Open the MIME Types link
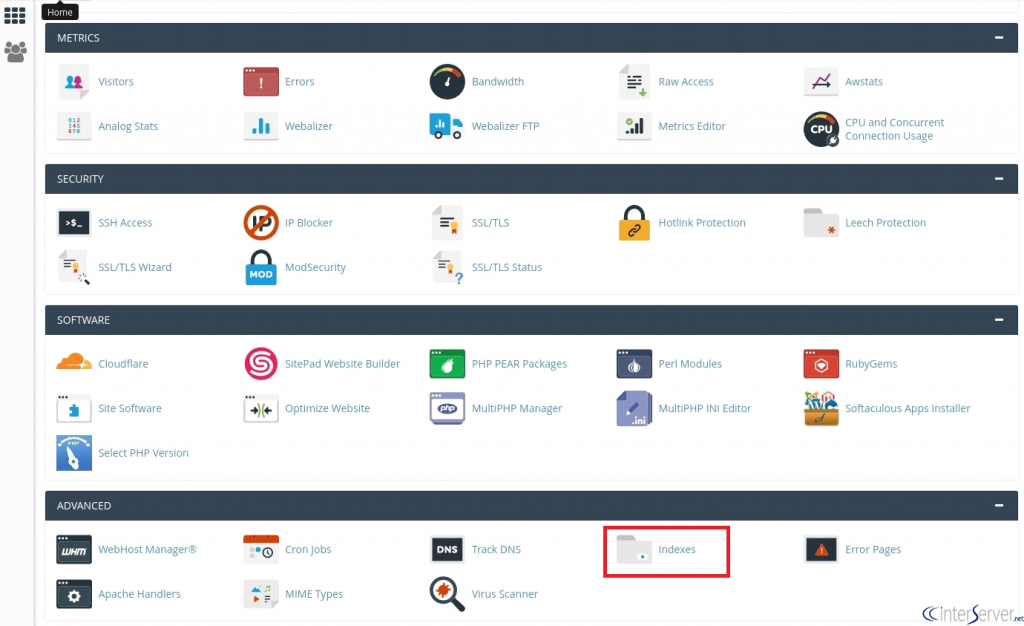This screenshot has height=626, width=1024. coord(313,594)
